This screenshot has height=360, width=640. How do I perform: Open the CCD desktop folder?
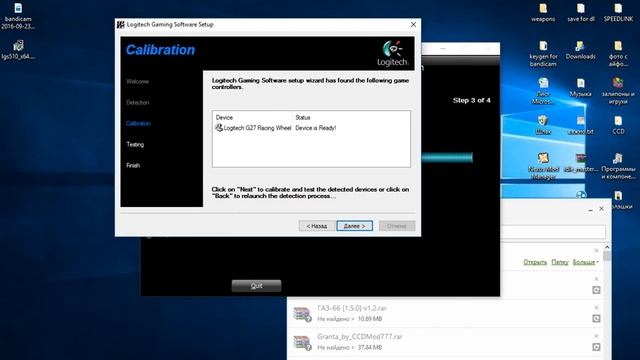tap(618, 125)
